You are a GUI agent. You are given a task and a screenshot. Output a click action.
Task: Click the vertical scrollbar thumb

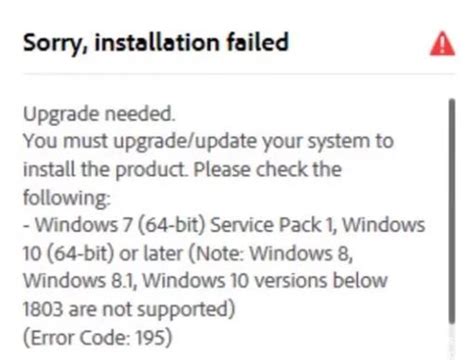click(x=452, y=211)
